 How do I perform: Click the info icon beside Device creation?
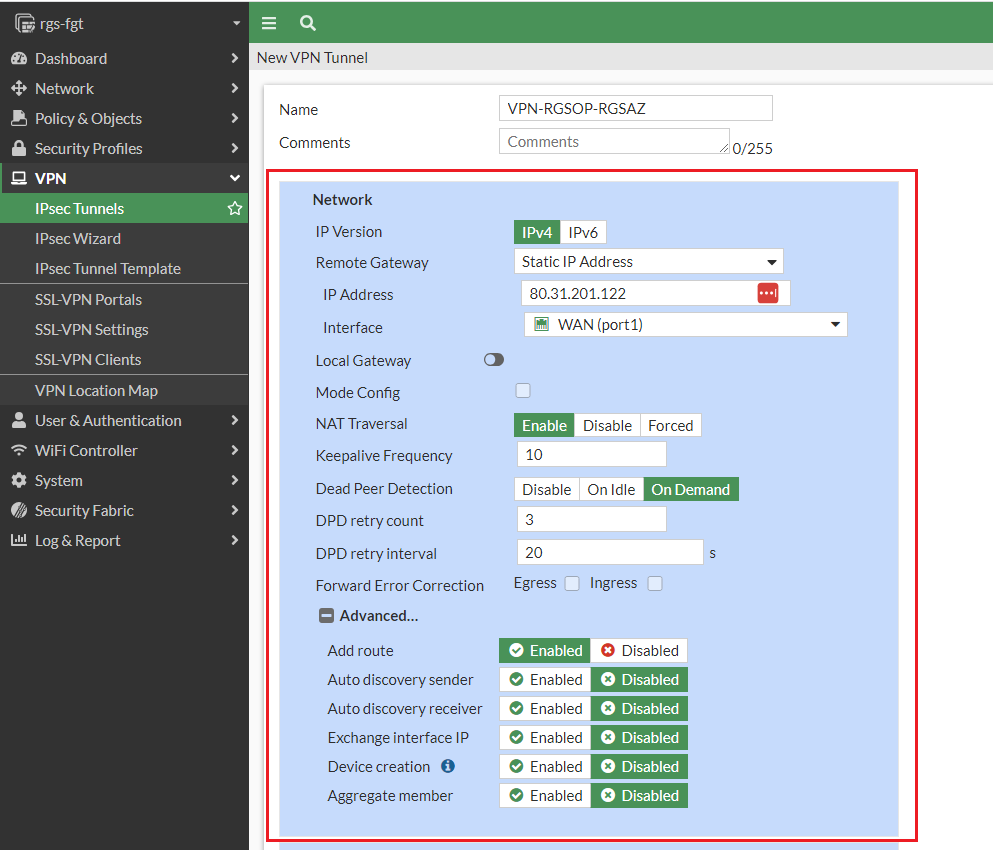[447, 766]
